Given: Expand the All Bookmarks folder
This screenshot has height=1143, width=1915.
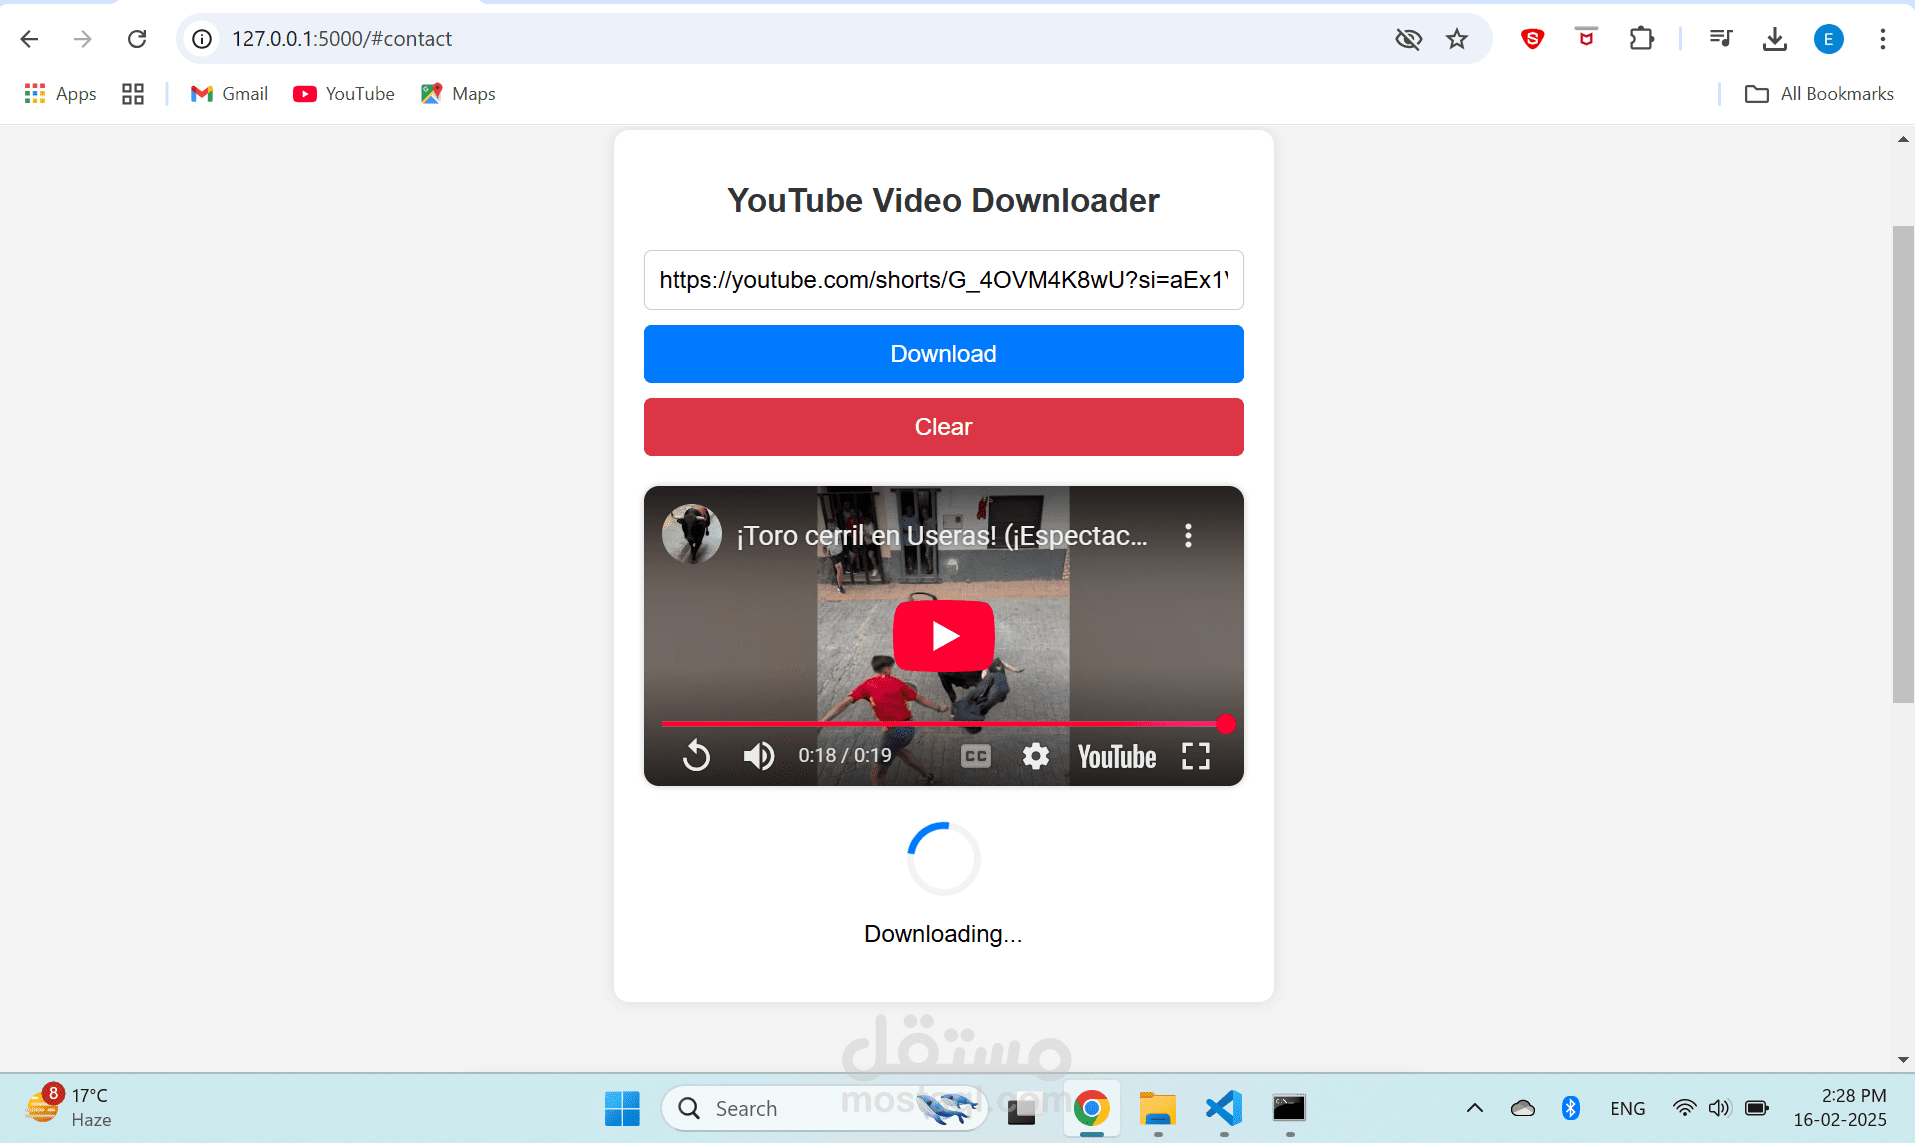Looking at the screenshot, I should point(1819,94).
